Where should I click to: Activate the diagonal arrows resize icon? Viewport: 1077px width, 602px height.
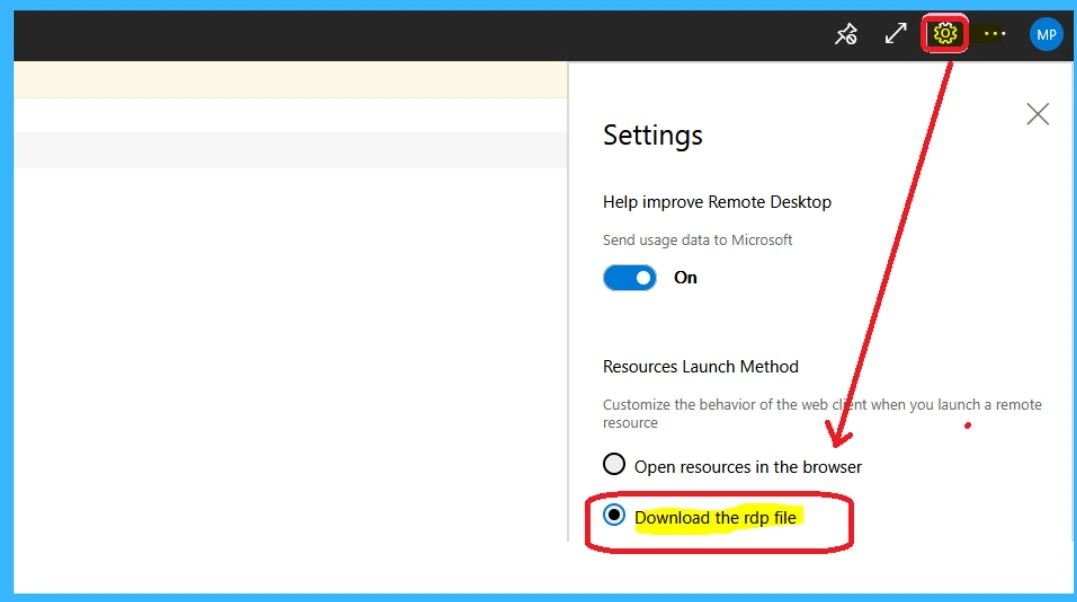click(895, 33)
